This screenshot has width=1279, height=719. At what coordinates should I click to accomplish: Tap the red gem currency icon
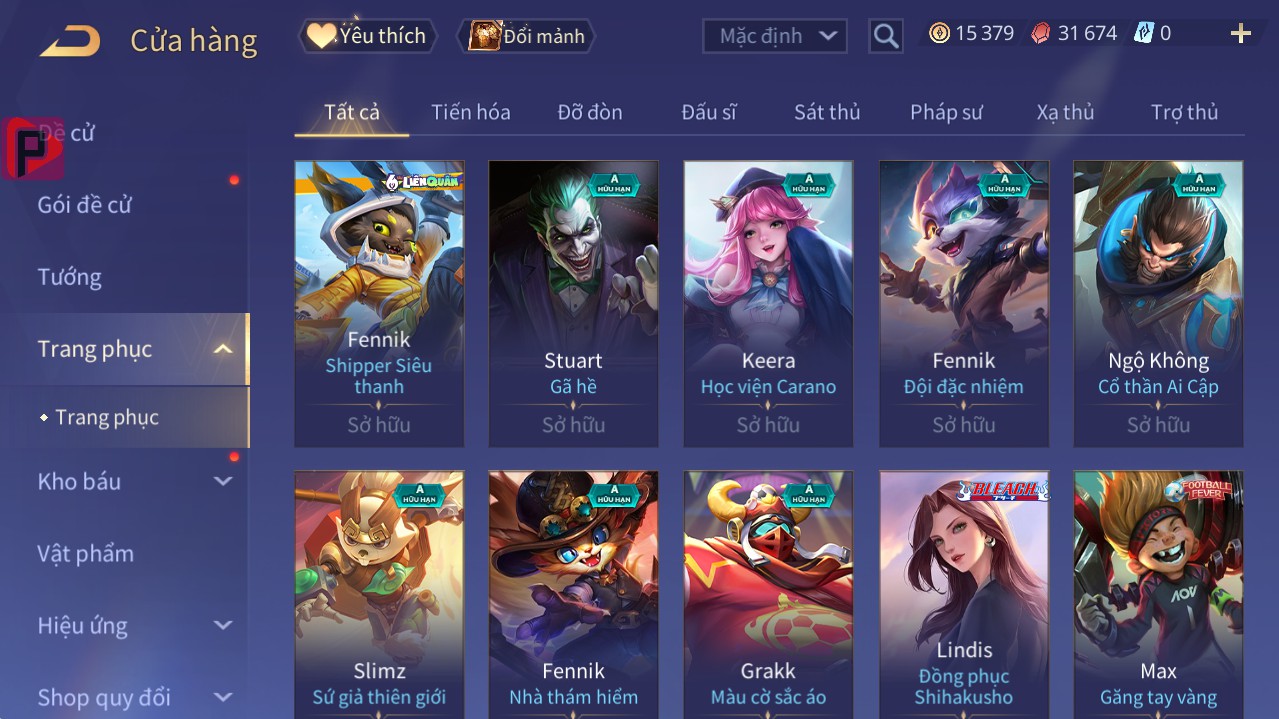(1041, 34)
